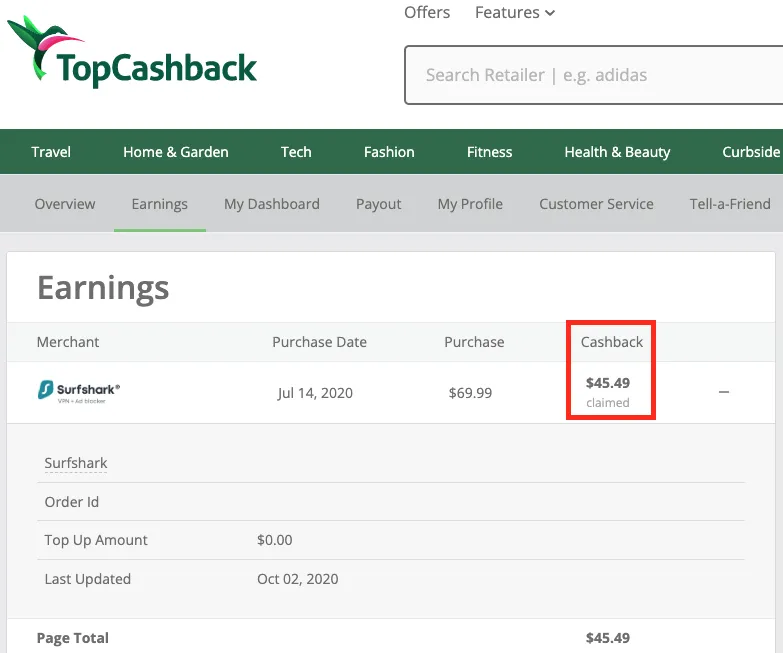783x653 pixels.
Task: Open the Home & Garden category
Action: [x=176, y=152]
